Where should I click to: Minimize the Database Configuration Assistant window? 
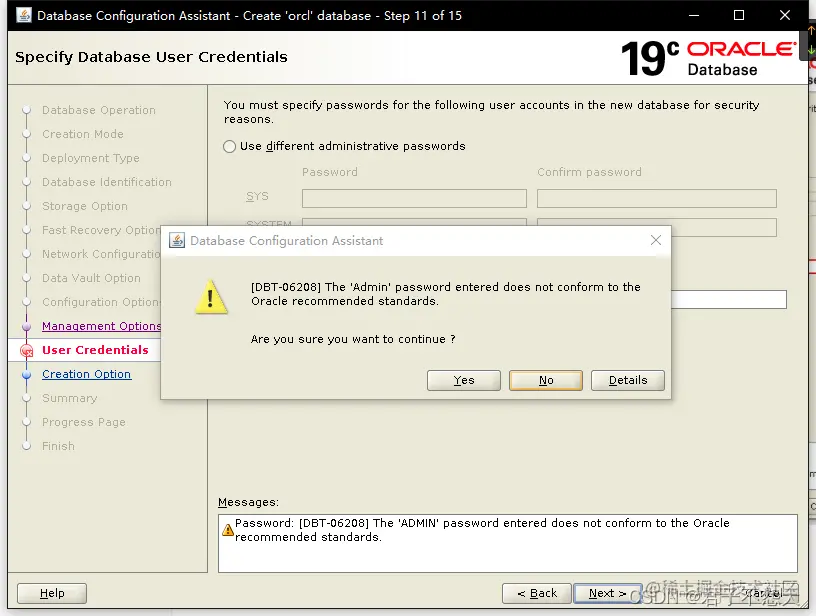point(694,15)
